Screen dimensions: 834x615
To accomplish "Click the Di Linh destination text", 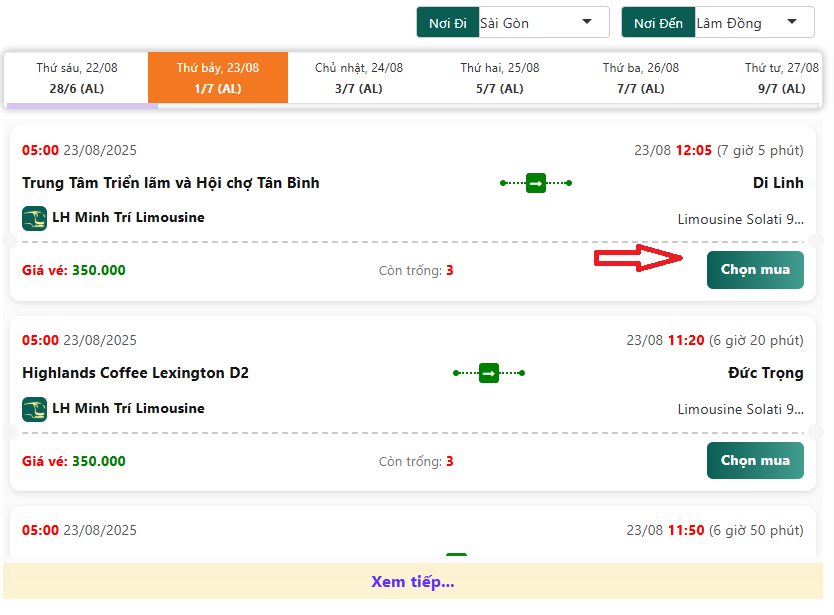I will point(778,183).
